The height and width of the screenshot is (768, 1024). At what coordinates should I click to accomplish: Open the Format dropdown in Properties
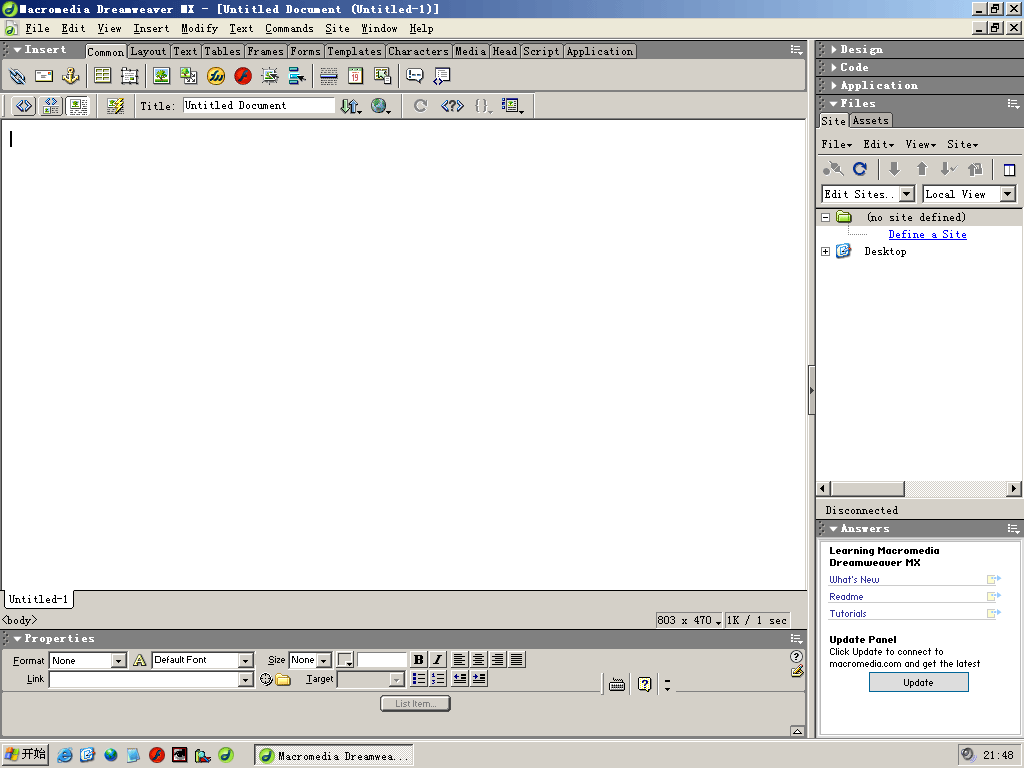(x=118, y=661)
